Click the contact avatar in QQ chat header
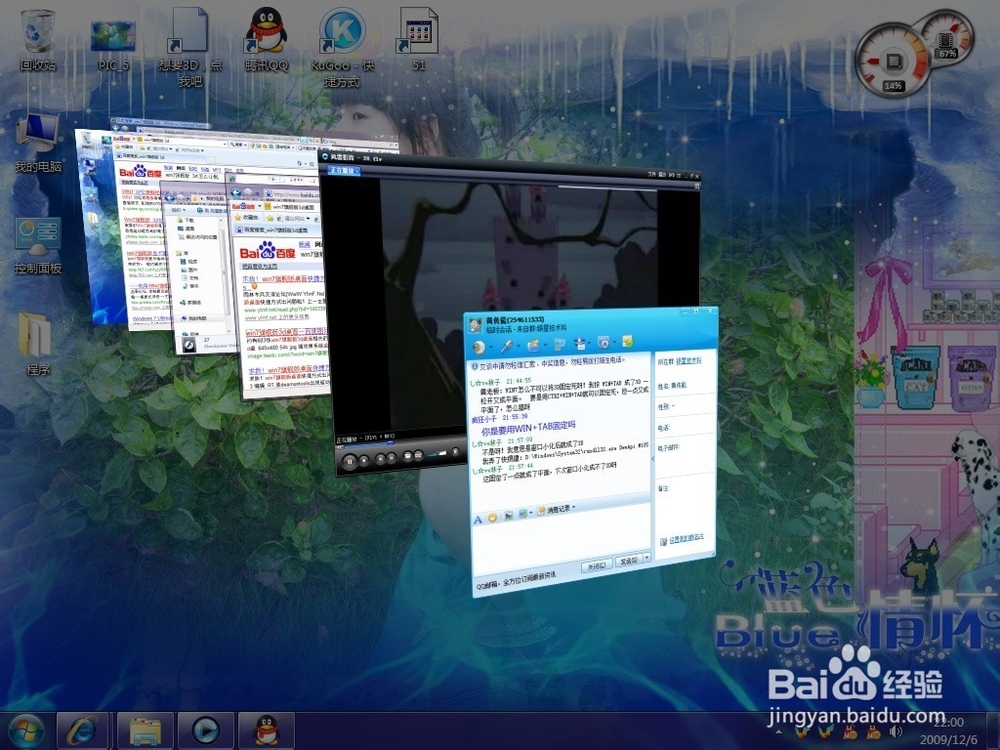The height and width of the screenshot is (750, 1000). 475,326
